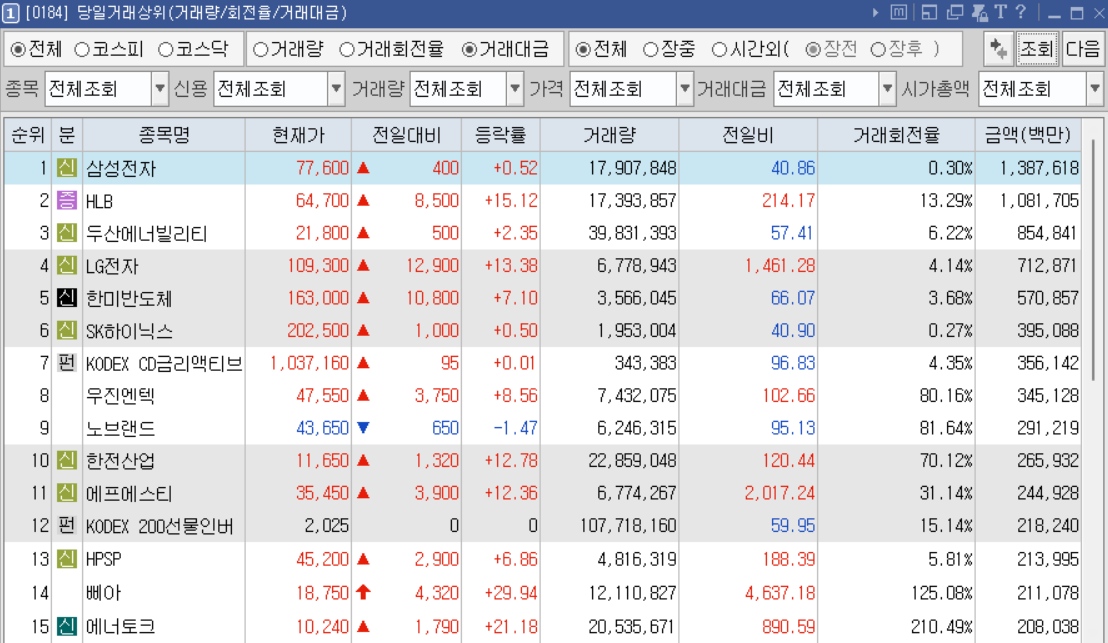This screenshot has width=1108, height=643.
Task: Sort by the 종목명 column header
Action: [x=164, y=135]
